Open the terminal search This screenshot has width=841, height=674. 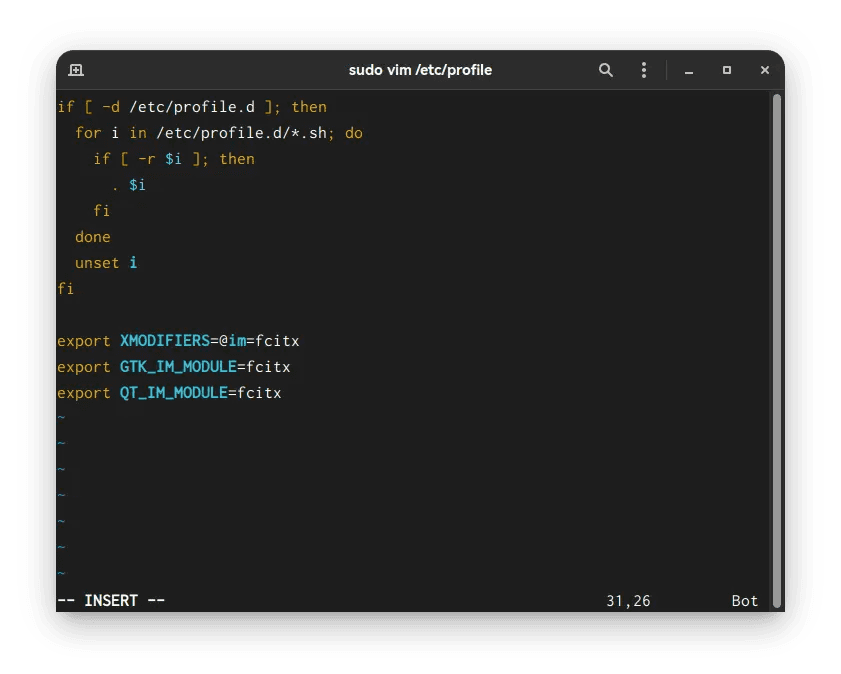(606, 70)
